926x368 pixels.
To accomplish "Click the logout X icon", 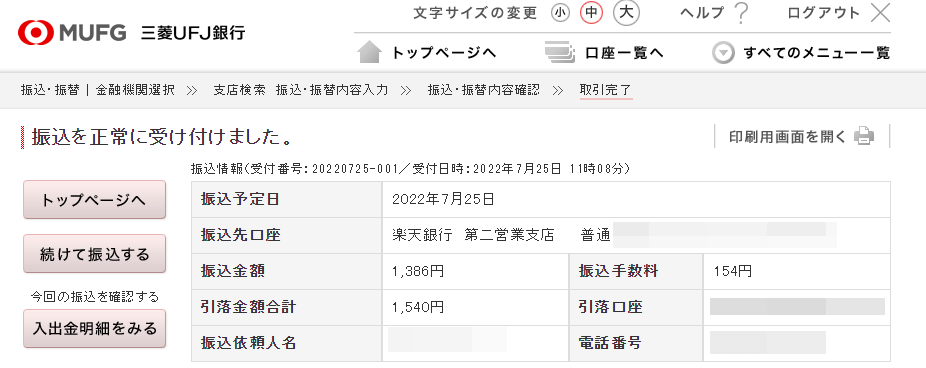I will (881, 13).
